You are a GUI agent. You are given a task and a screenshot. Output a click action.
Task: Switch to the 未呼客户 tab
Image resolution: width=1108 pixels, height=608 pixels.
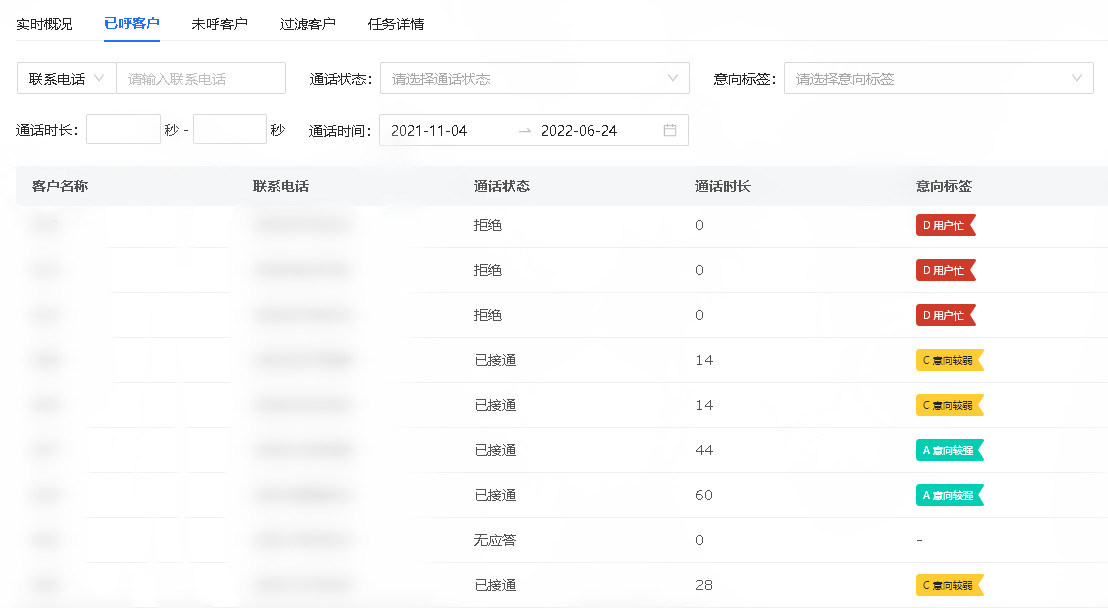click(x=219, y=23)
